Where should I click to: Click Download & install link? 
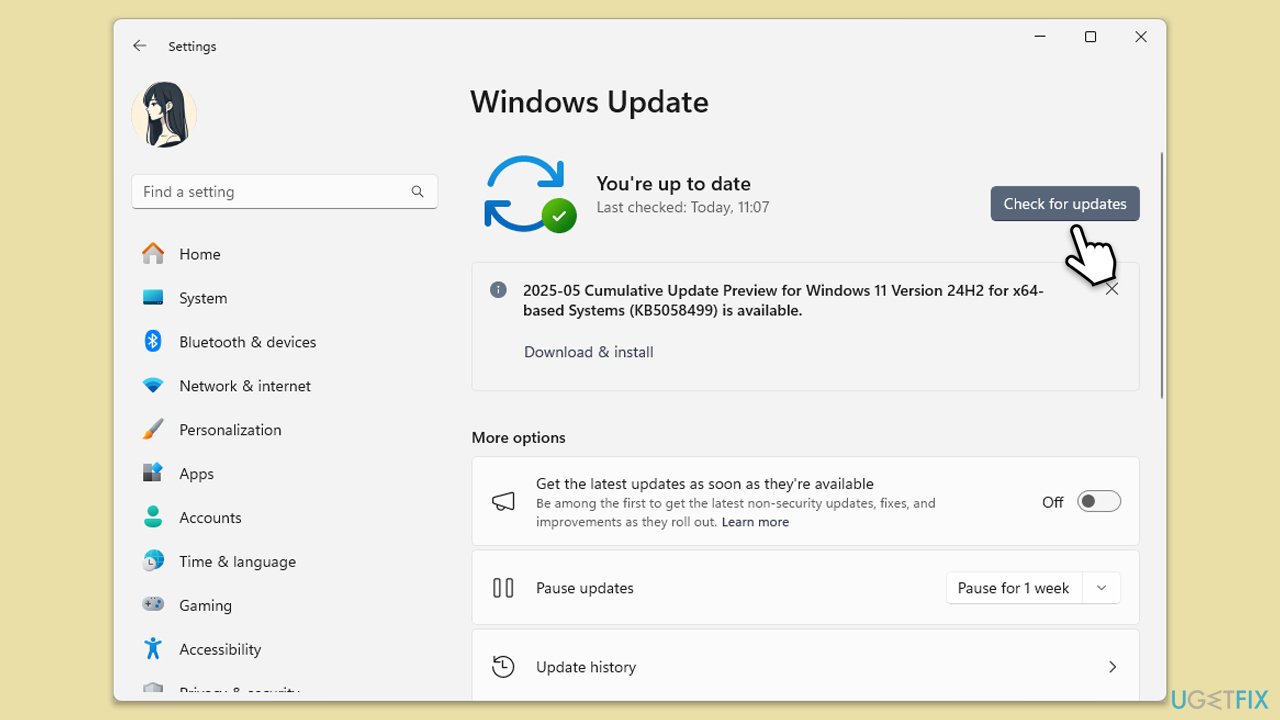click(588, 352)
